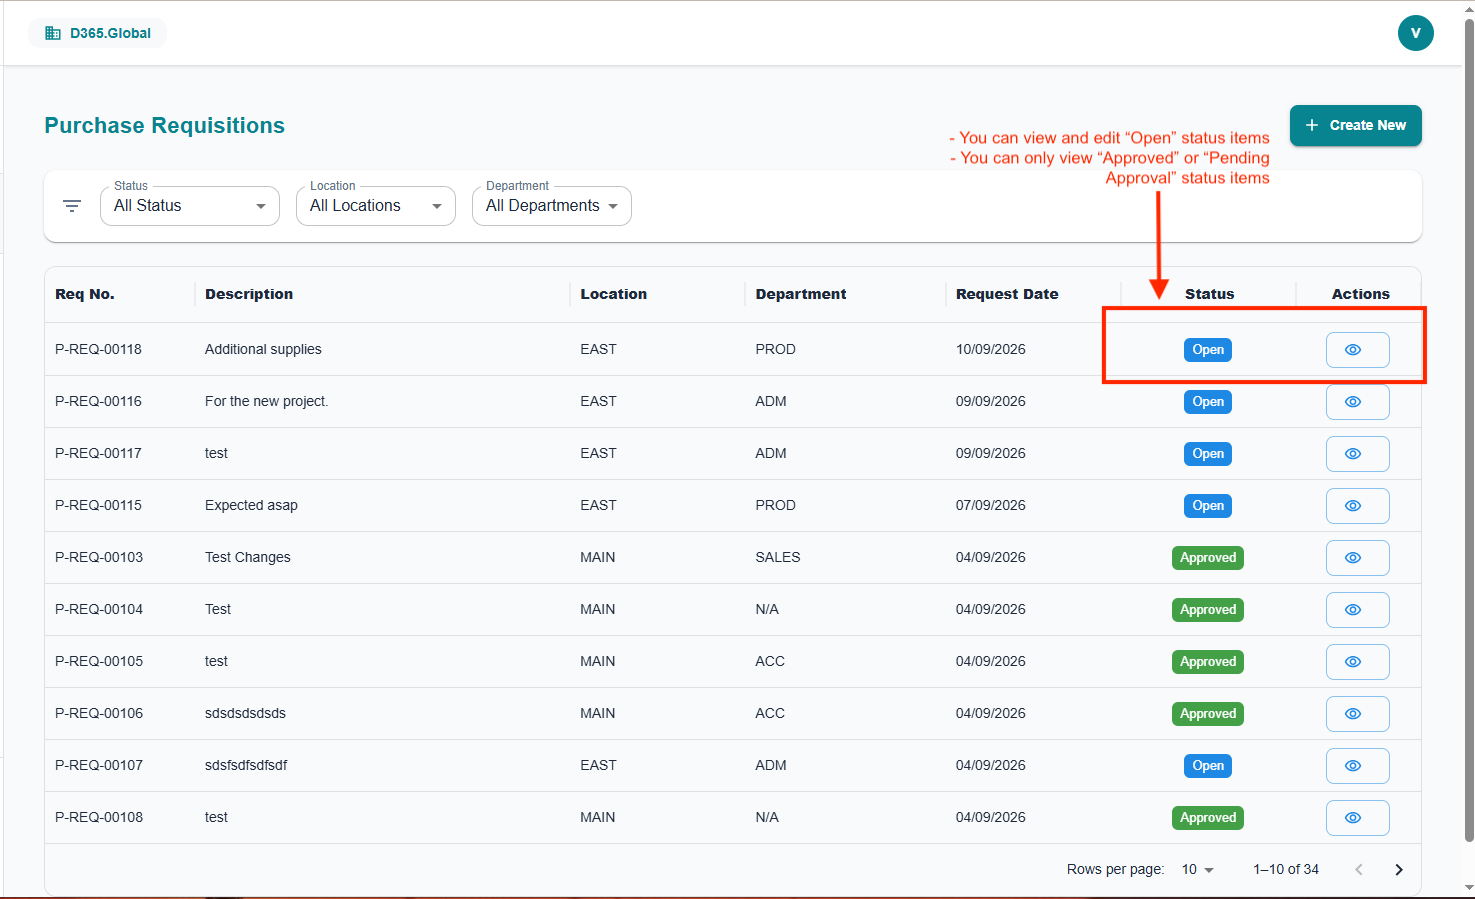View requisition P-REQ-00116 with eye icon
Image resolution: width=1475 pixels, height=899 pixels.
1357,402
